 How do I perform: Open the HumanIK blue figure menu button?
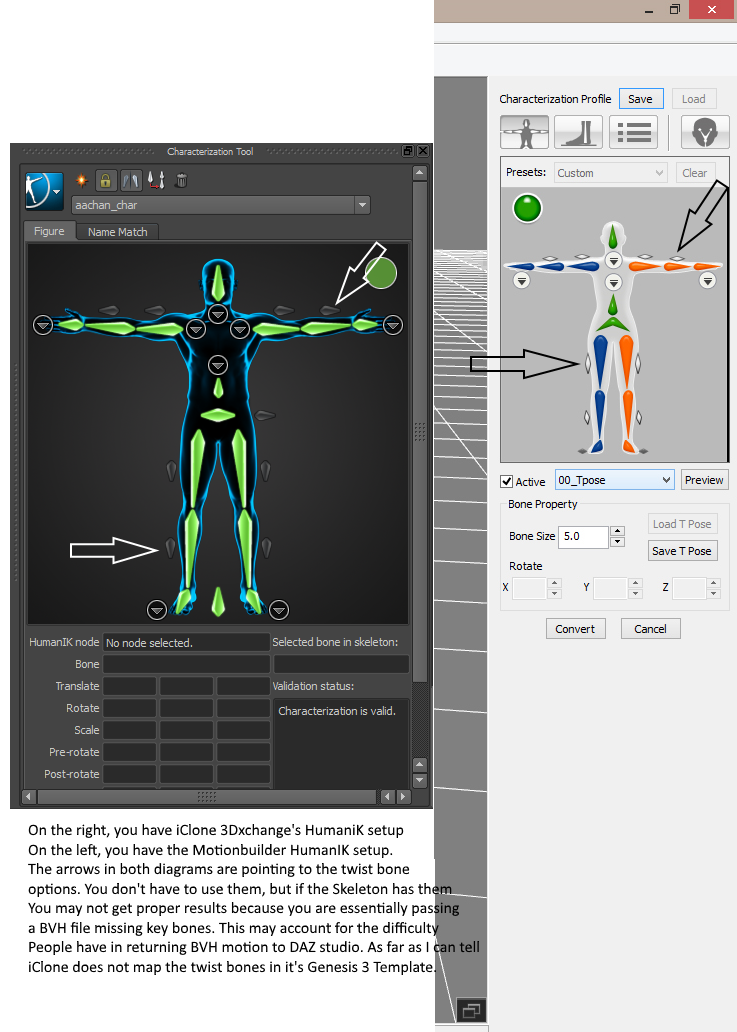tap(44, 187)
